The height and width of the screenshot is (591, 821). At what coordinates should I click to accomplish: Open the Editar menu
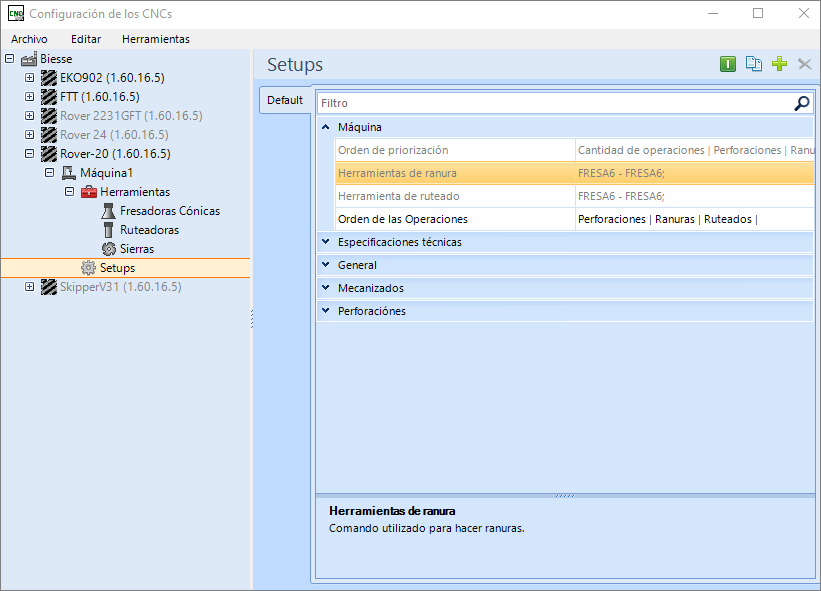[x=86, y=39]
